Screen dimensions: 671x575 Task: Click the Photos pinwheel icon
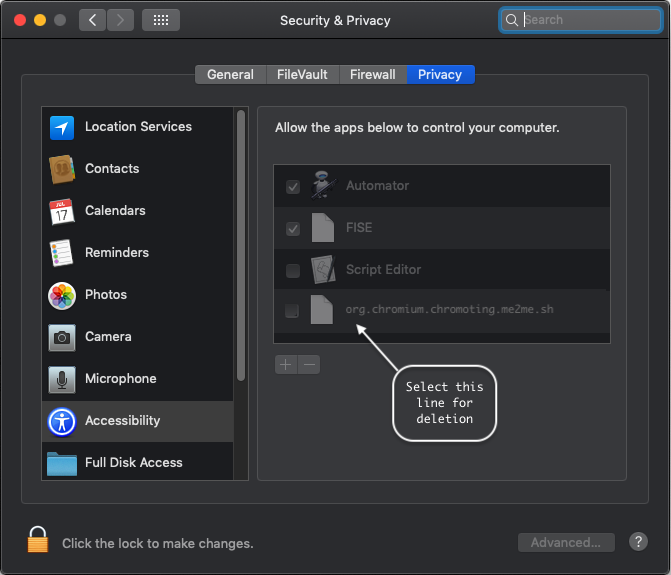pos(62,295)
